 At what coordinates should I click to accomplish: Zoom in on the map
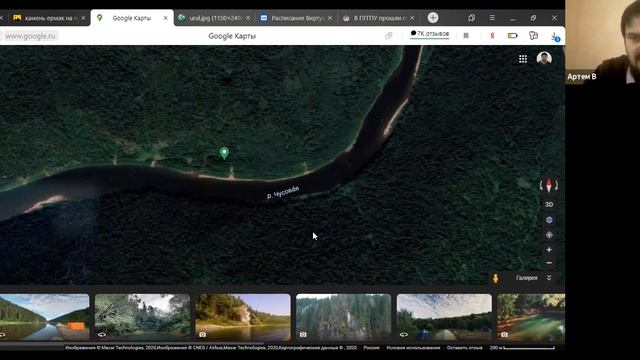(x=549, y=249)
